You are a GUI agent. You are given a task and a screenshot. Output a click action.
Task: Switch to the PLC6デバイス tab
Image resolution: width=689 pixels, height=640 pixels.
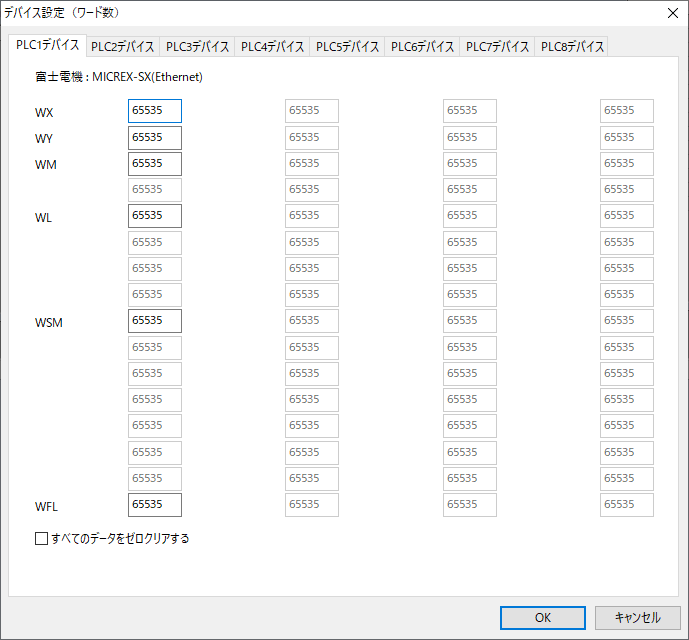coord(422,47)
